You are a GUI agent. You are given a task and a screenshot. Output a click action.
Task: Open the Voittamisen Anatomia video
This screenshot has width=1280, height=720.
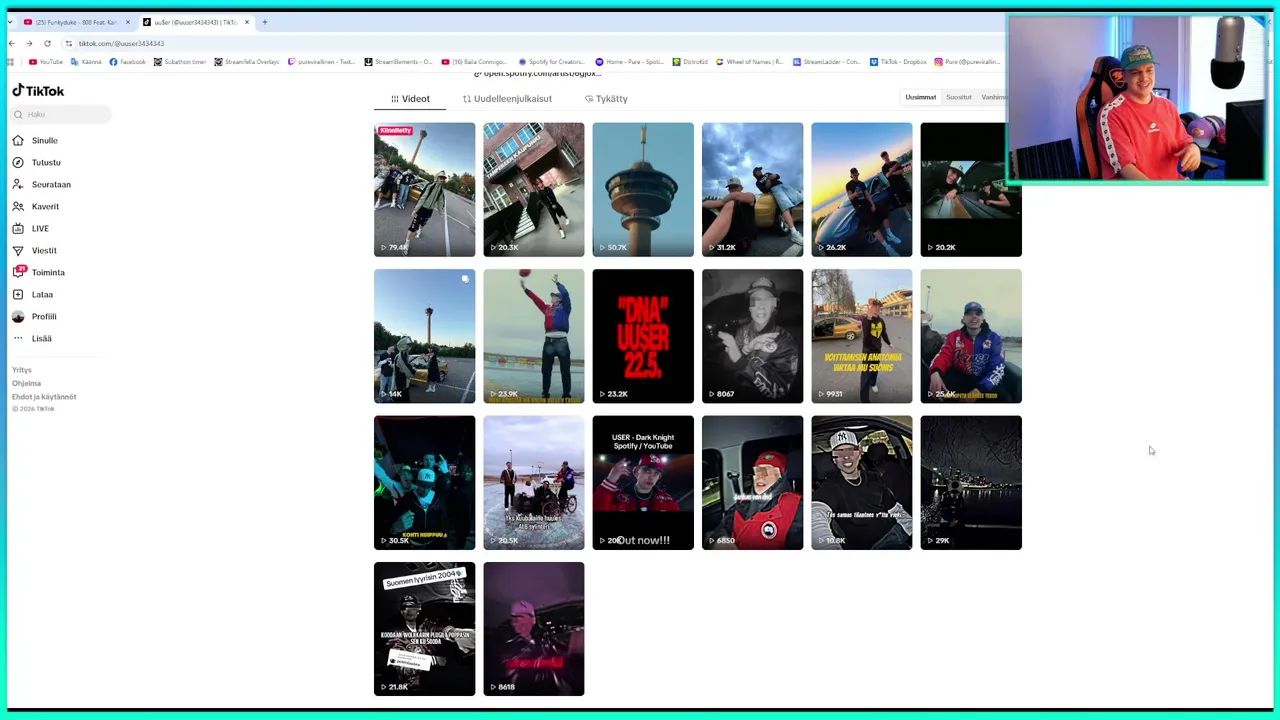coord(862,336)
